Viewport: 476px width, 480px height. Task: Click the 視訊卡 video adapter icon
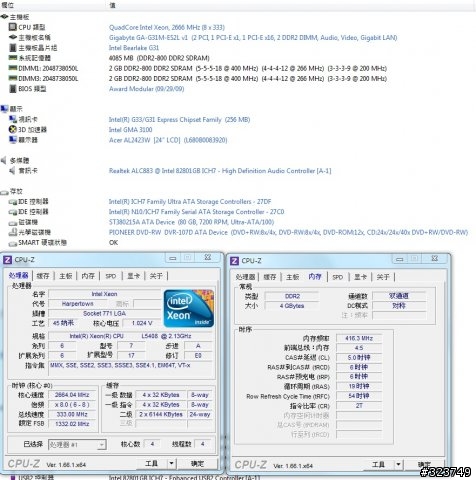click(13, 119)
